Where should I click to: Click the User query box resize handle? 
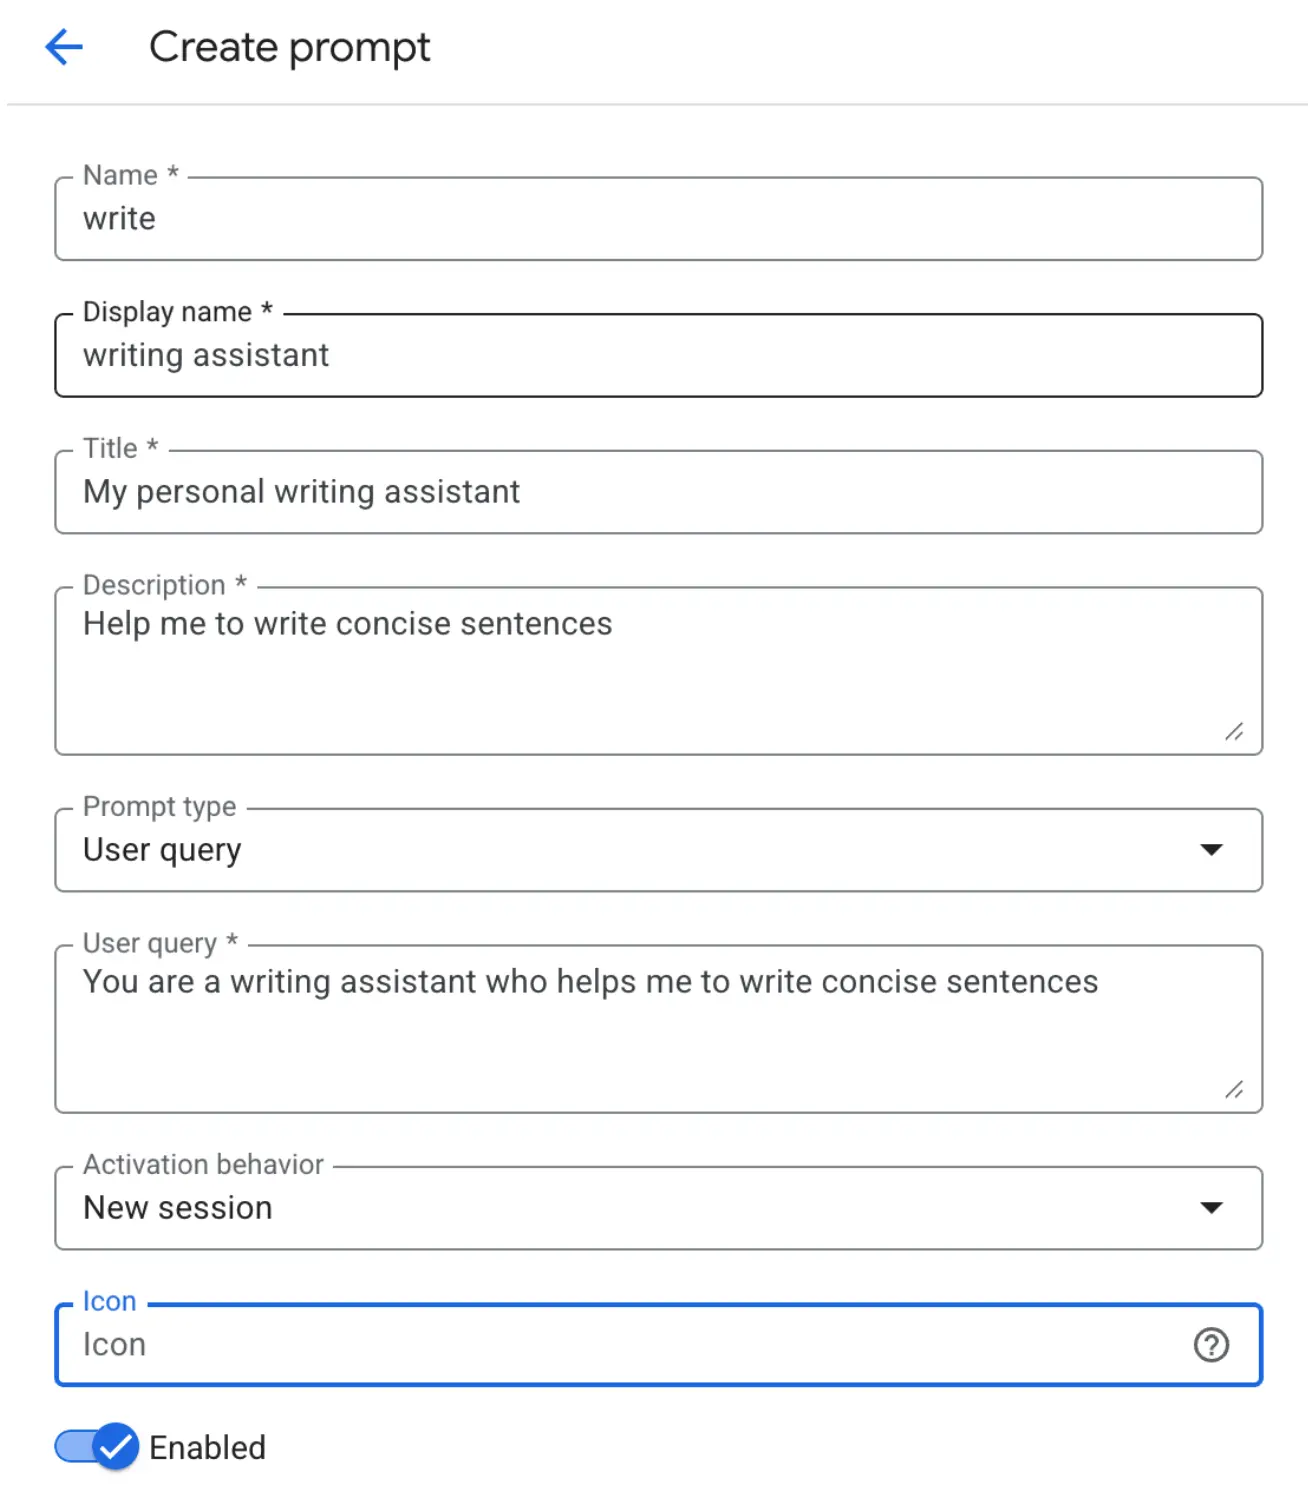[x=1235, y=1090]
